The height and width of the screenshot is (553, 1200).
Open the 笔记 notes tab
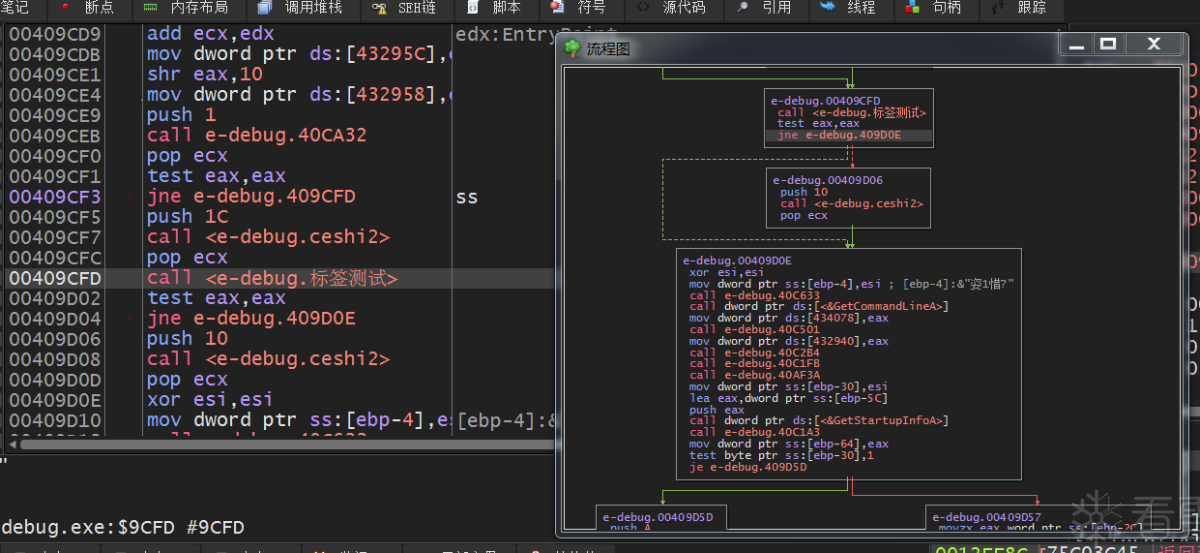click(x=16, y=7)
